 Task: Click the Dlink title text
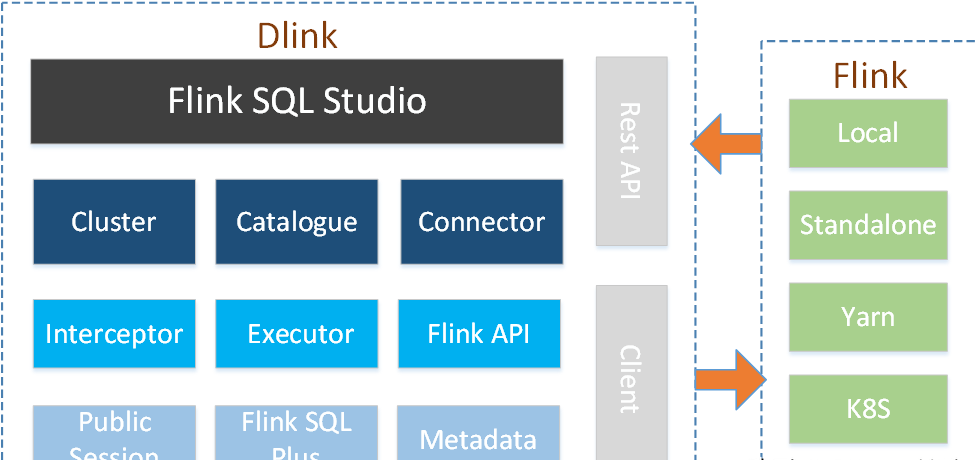pyautogui.click(x=297, y=36)
